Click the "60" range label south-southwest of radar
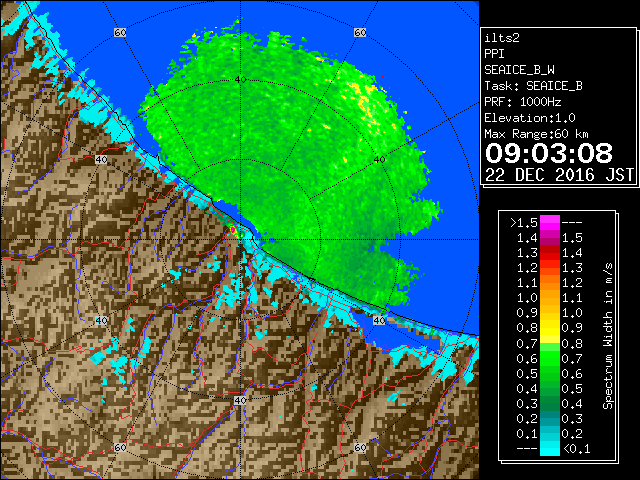 pyautogui.click(x=120, y=447)
